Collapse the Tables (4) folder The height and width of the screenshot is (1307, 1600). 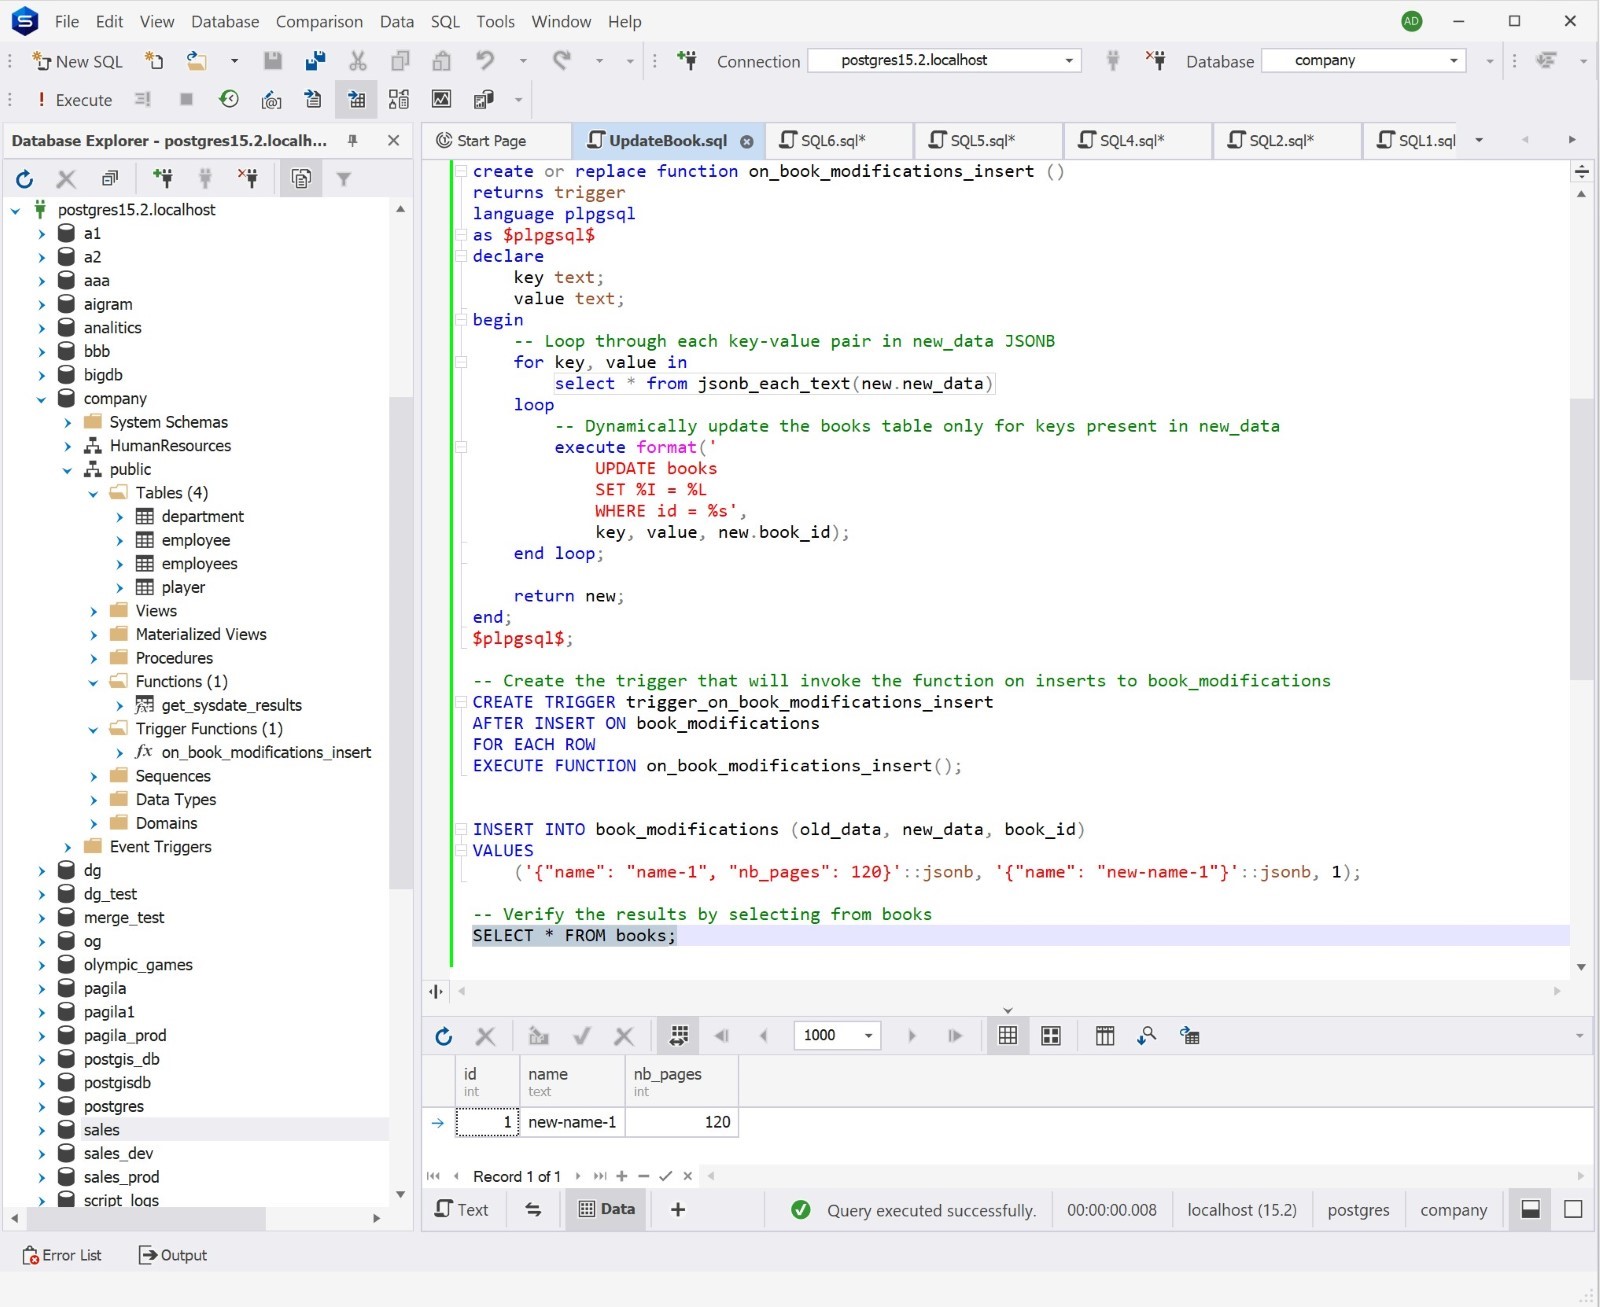pyautogui.click(x=93, y=493)
